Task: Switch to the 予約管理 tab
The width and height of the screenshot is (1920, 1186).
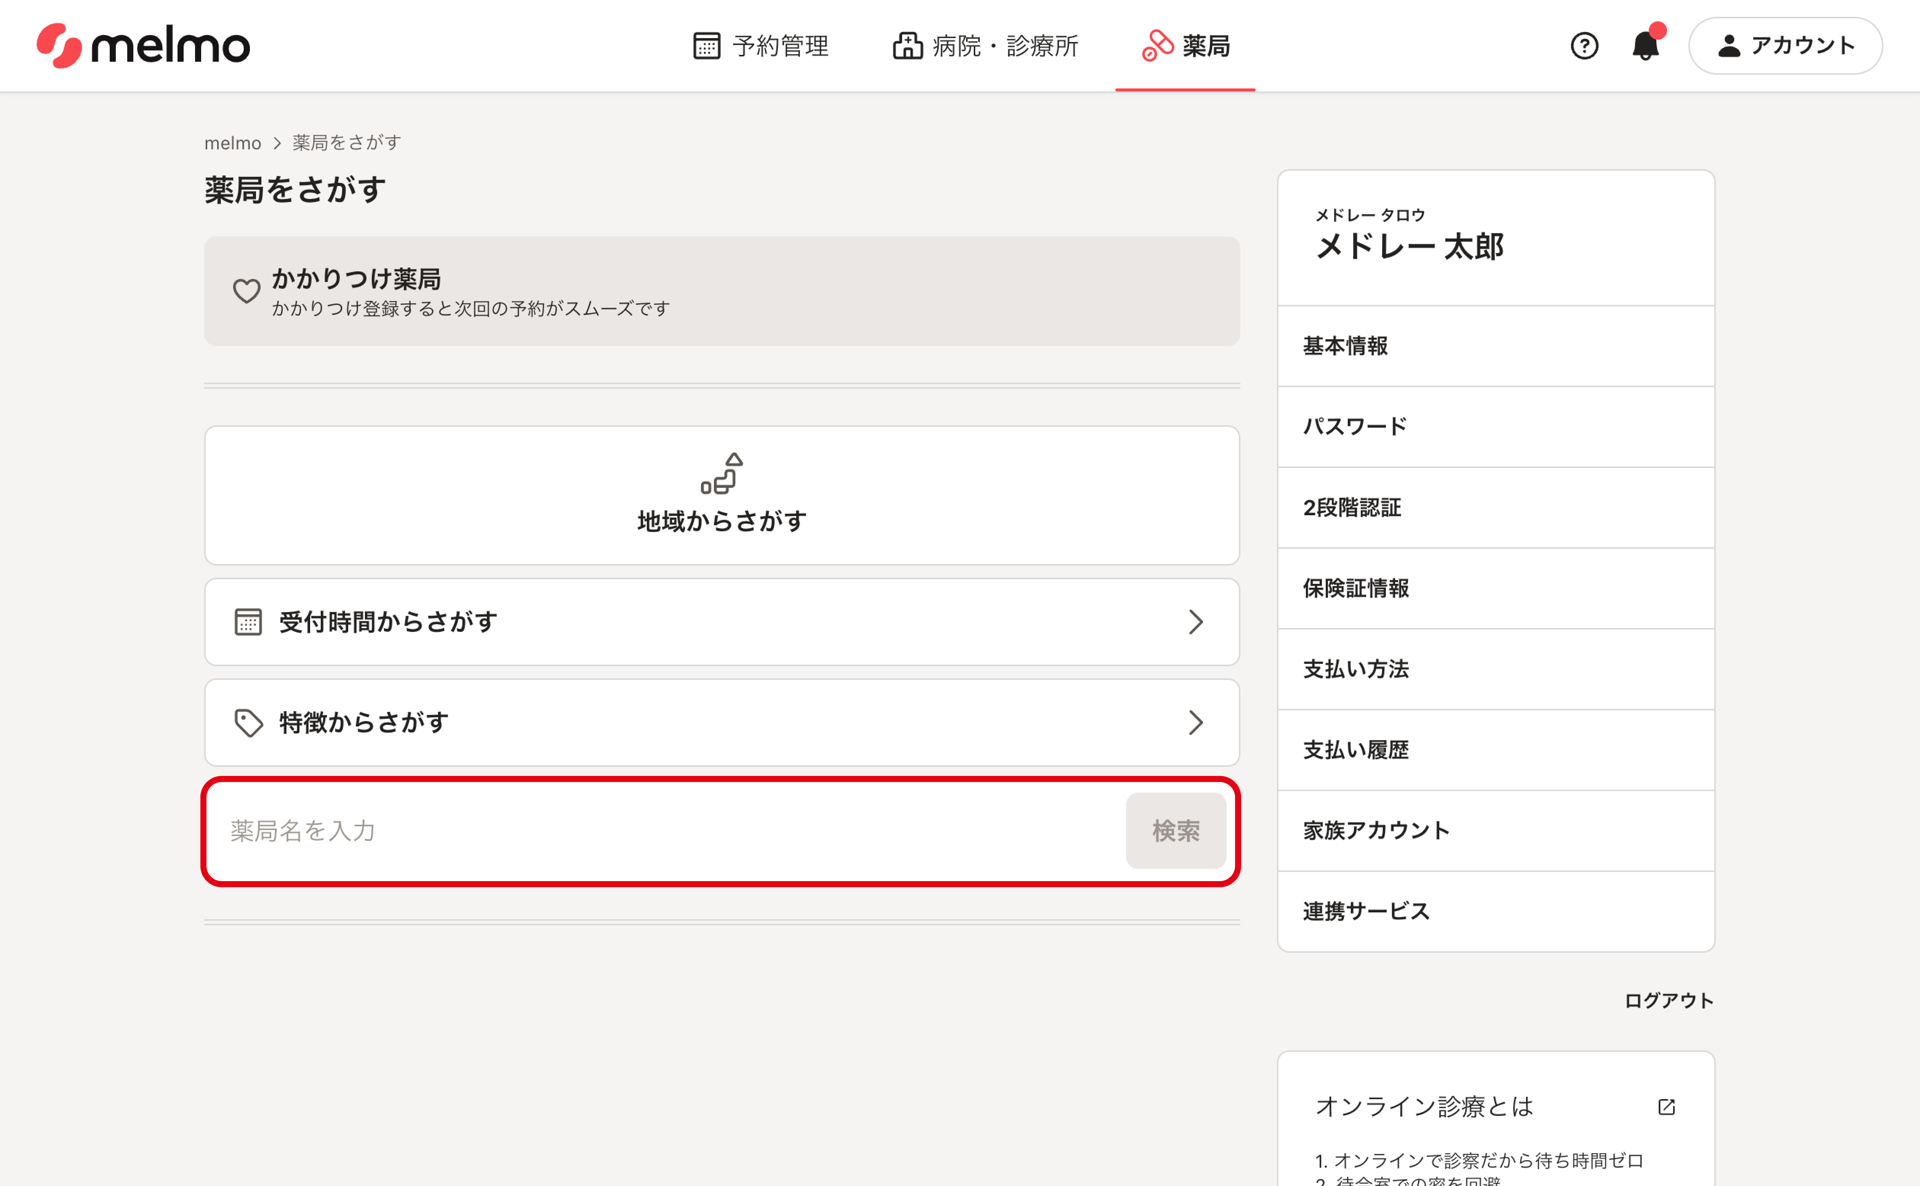Action: pyautogui.click(x=761, y=45)
